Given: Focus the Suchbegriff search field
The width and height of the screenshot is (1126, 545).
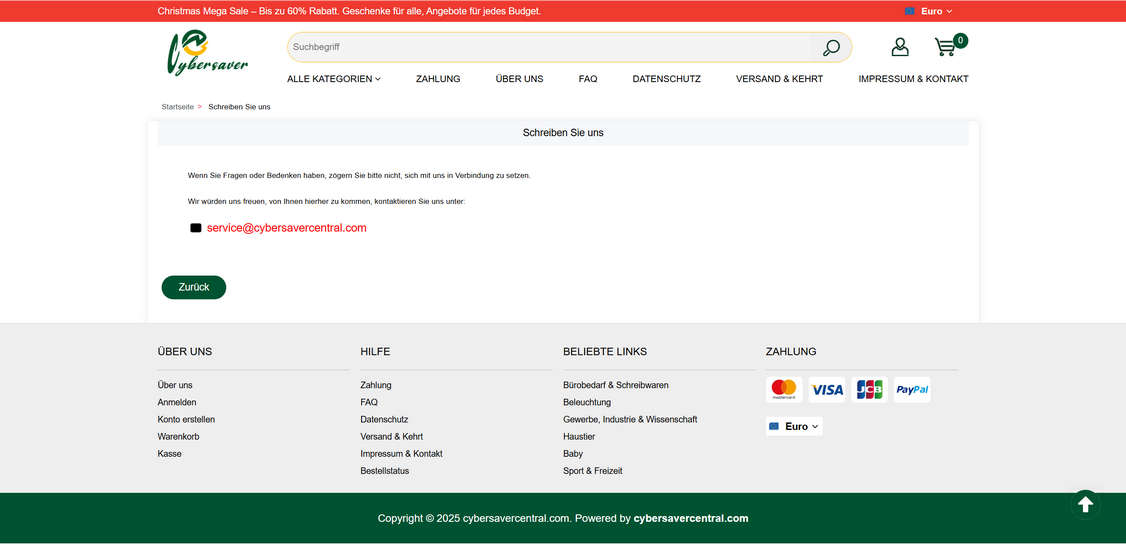Looking at the screenshot, I should click(x=549, y=47).
